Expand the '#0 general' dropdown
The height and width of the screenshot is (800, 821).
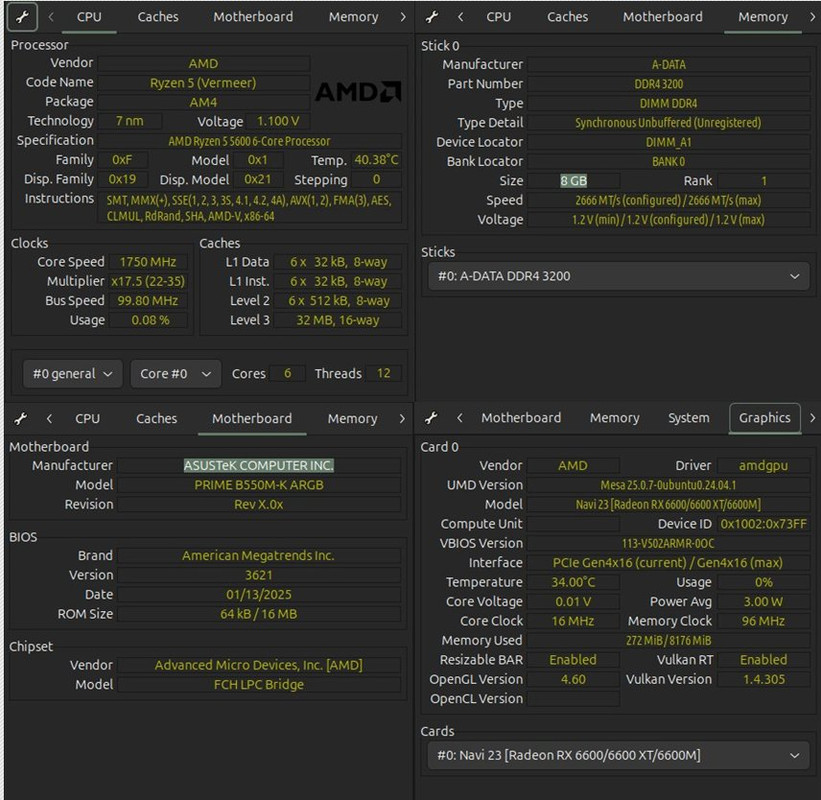click(73, 374)
